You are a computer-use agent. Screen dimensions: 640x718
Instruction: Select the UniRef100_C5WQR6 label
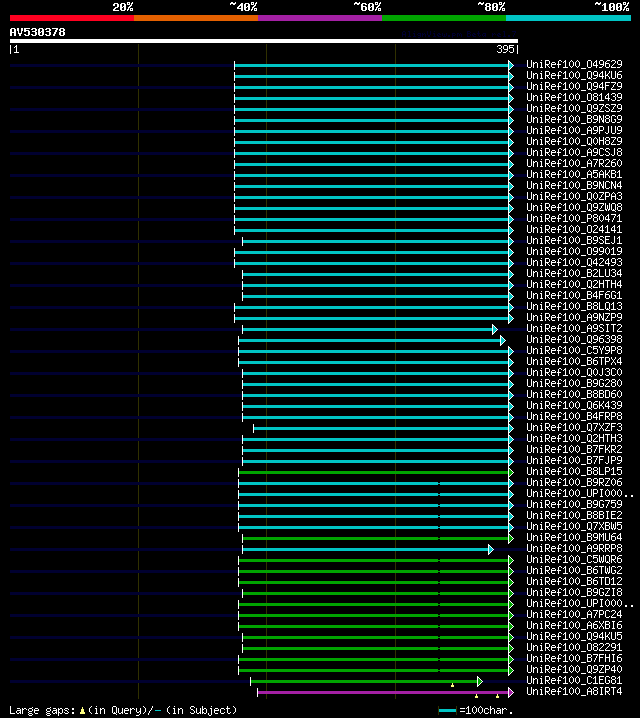point(574,559)
